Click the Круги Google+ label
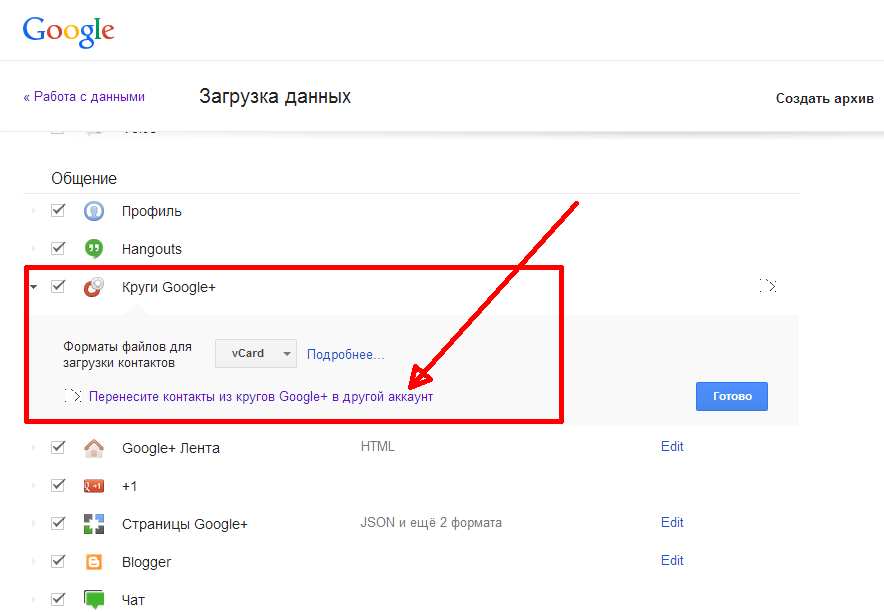884x612 pixels. (169, 287)
